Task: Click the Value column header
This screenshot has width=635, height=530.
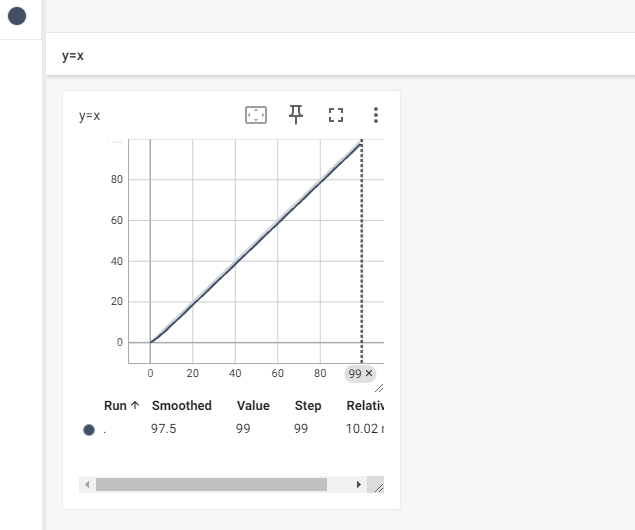Action: (253, 405)
